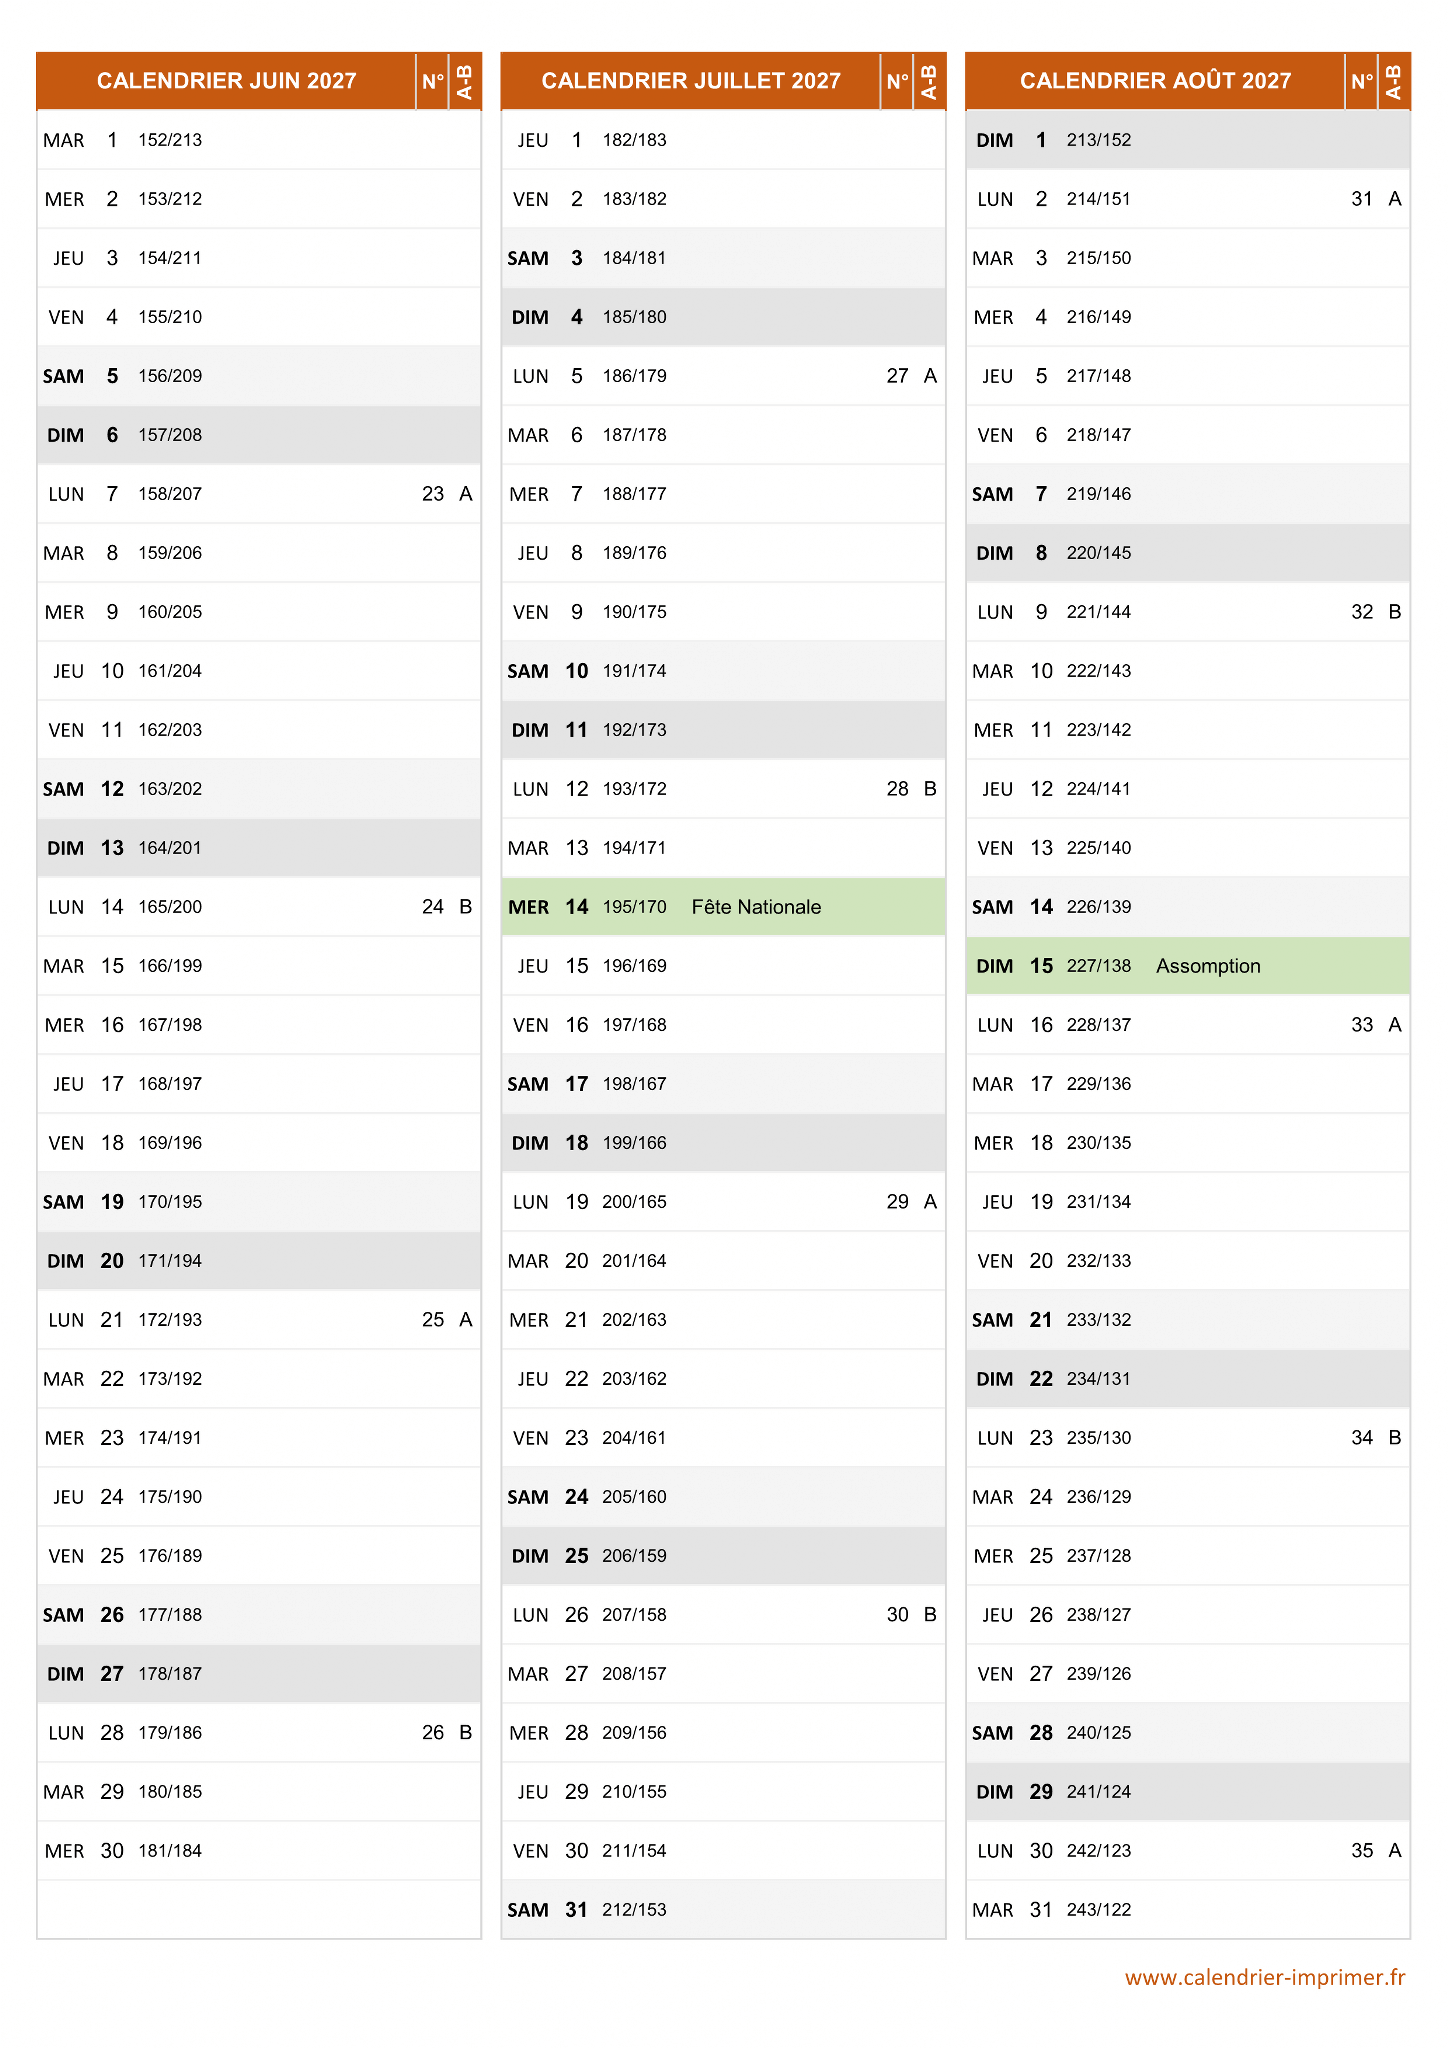Click day count 182/183 on July 1
1448x2048 pixels.
coord(634,140)
